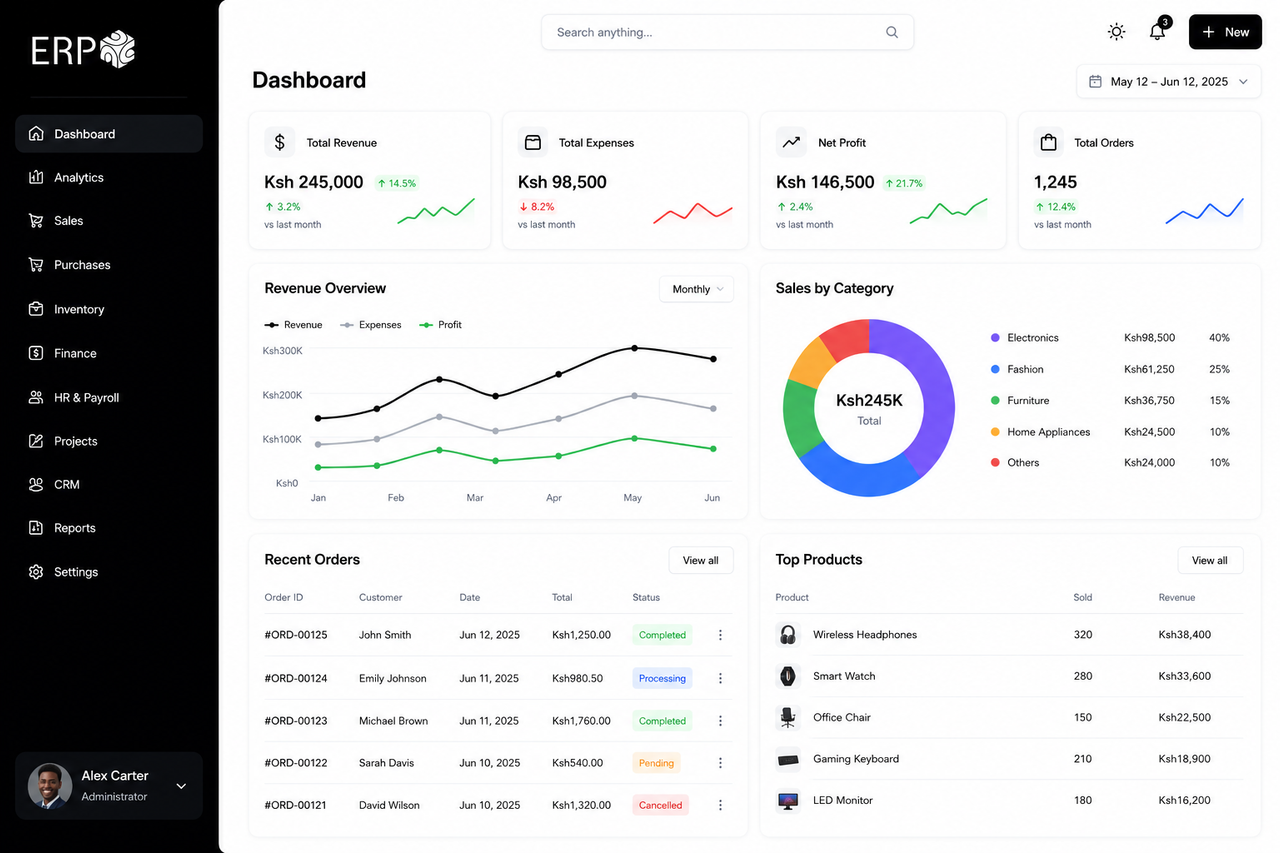The height and width of the screenshot is (853, 1280).
Task: Click the New button
Action: coord(1225,32)
